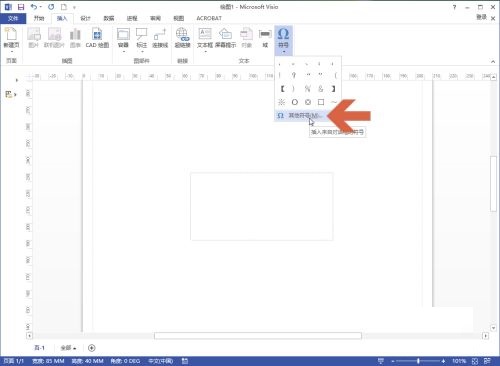Switch to the 审阅 (Review) ribbon tab
This screenshot has height=366, width=500.
(155, 18)
